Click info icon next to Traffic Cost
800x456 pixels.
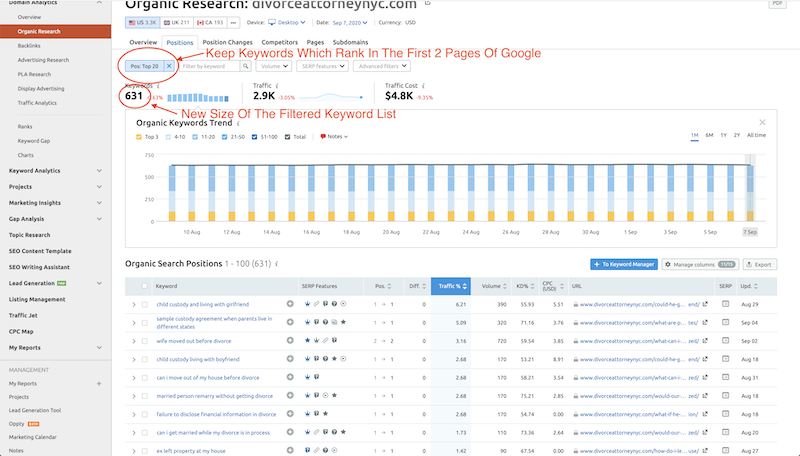[423, 86]
